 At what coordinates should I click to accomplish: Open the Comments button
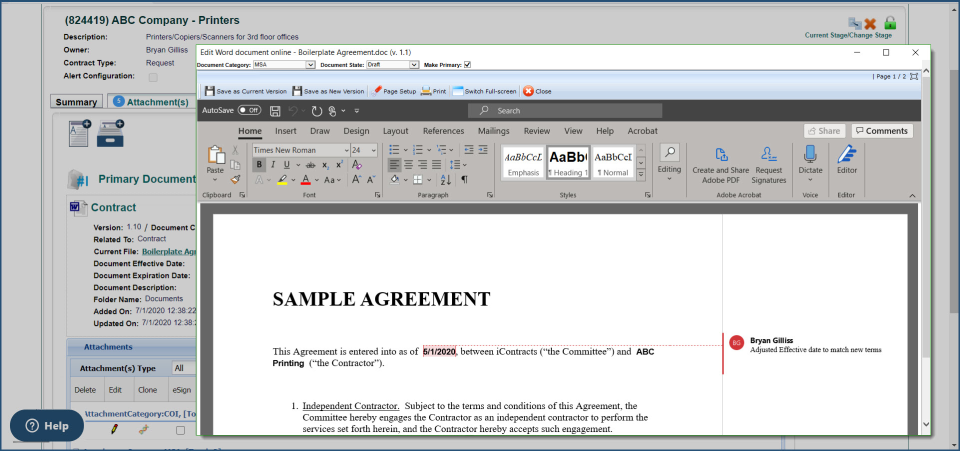(882, 131)
